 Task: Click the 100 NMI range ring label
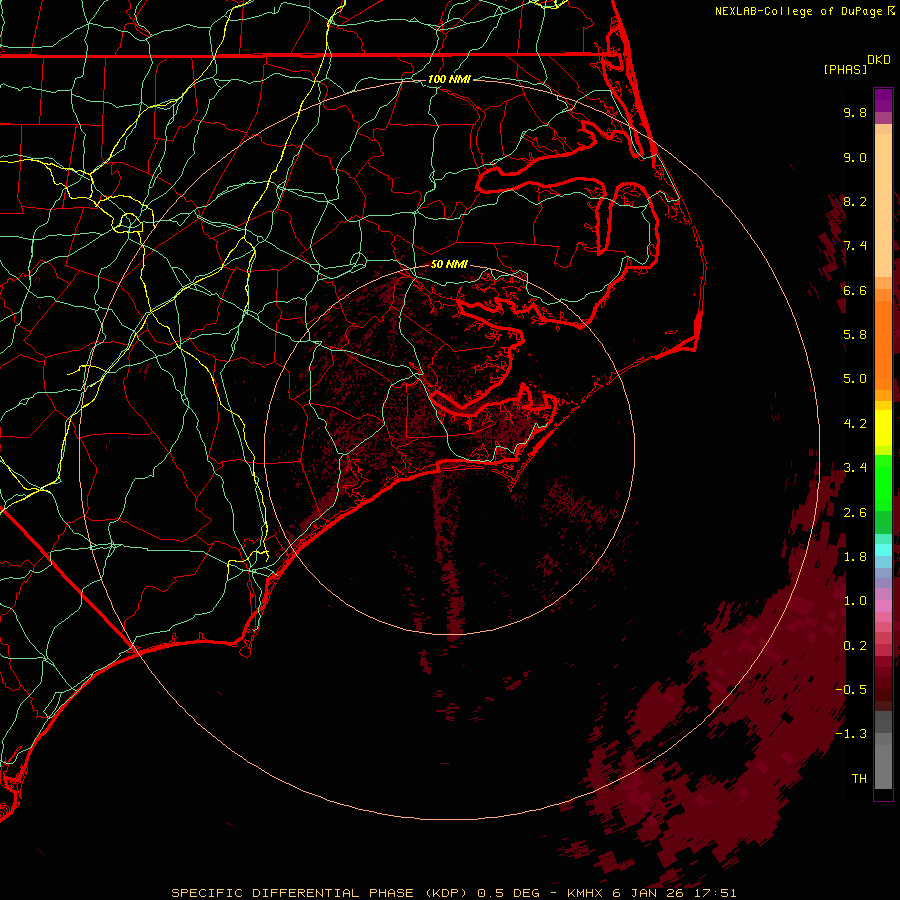pyautogui.click(x=449, y=79)
